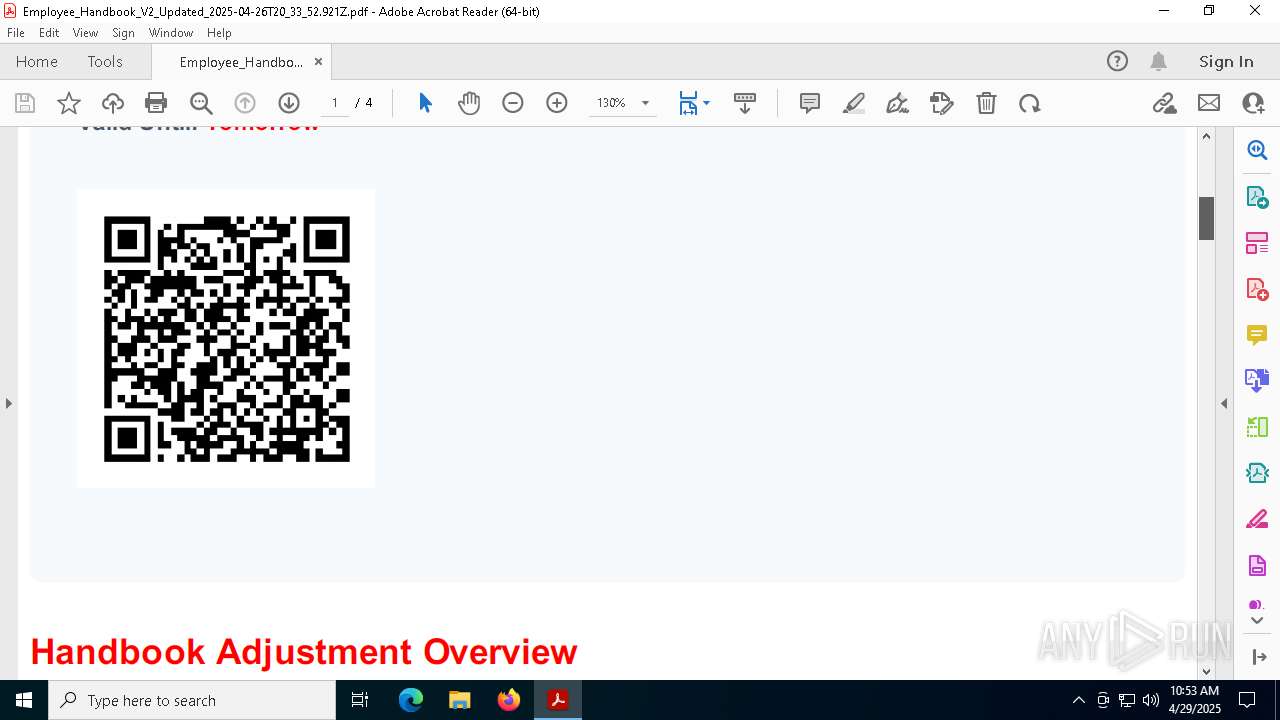The image size is (1280, 720).
Task: Open the share with others icon
Action: (x=1253, y=103)
